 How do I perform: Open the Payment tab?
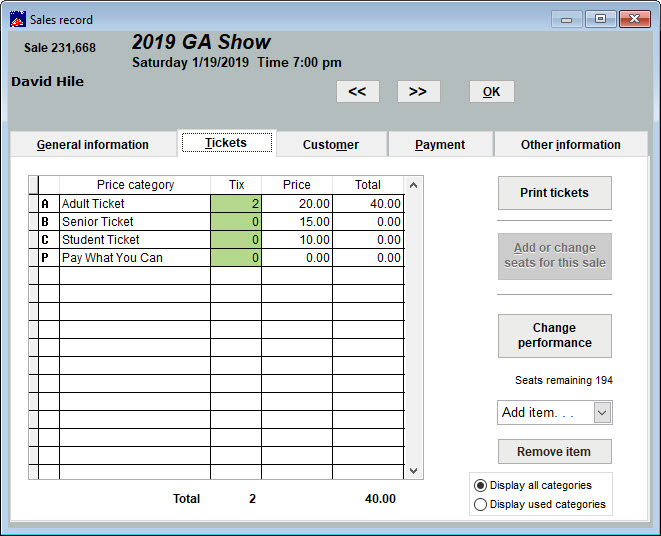tap(440, 145)
